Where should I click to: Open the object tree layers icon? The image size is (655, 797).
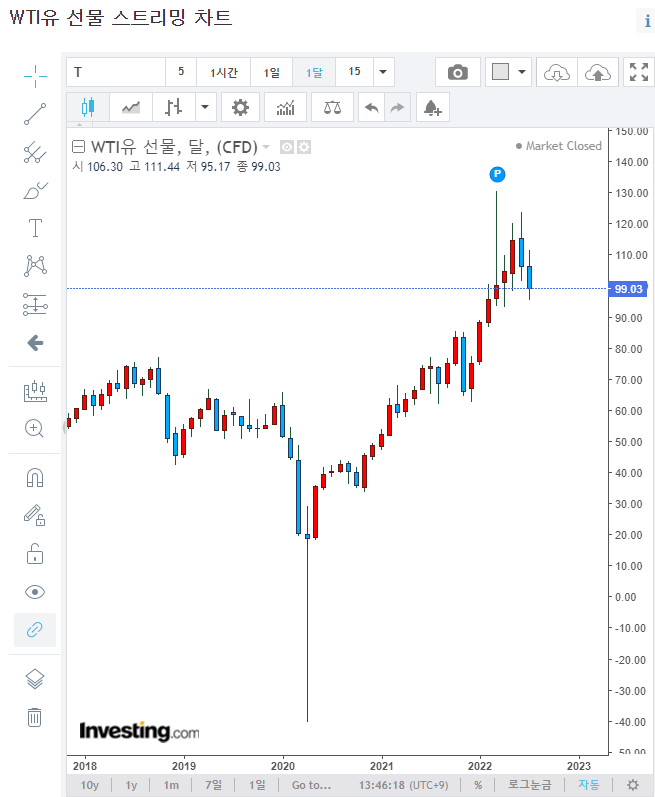click(35, 679)
